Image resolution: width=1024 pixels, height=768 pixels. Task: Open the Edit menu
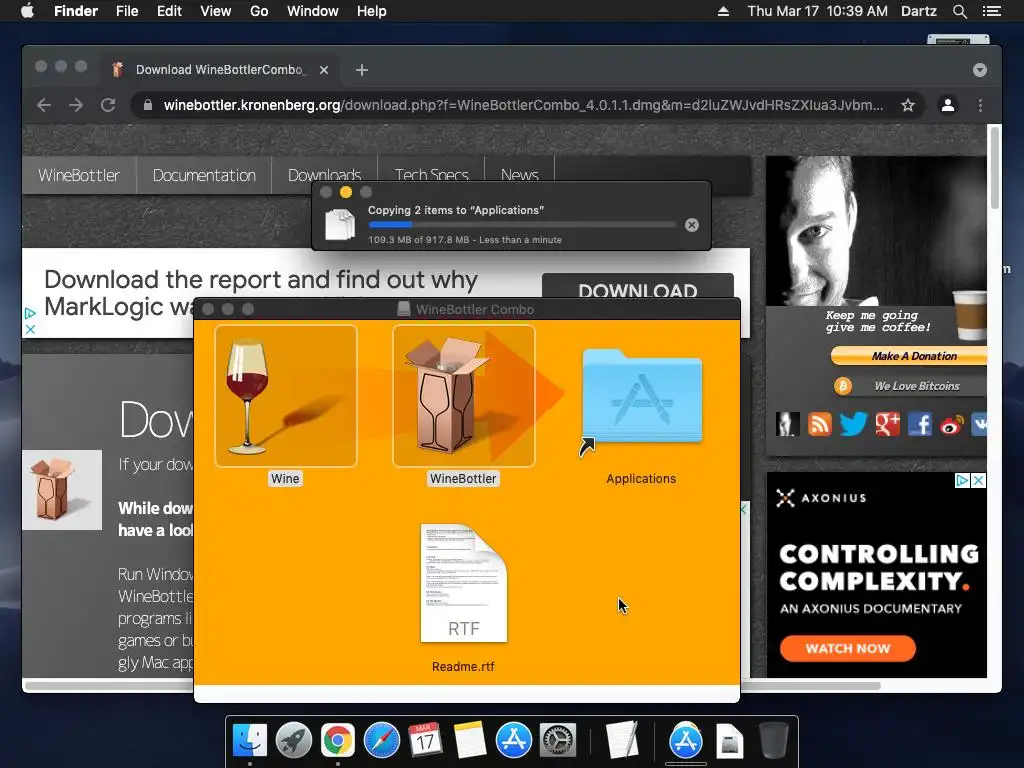tap(169, 11)
